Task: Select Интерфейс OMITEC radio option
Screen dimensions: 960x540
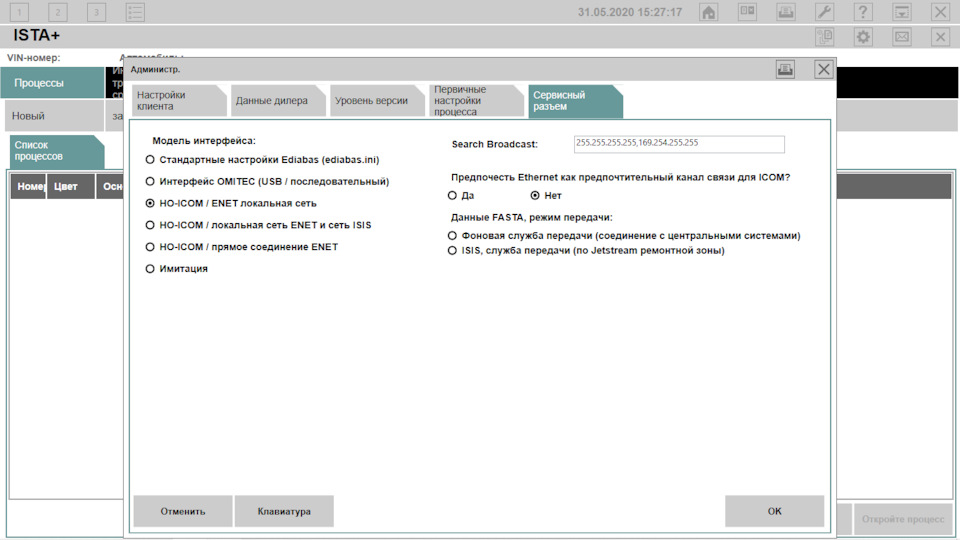Action: 150,182
